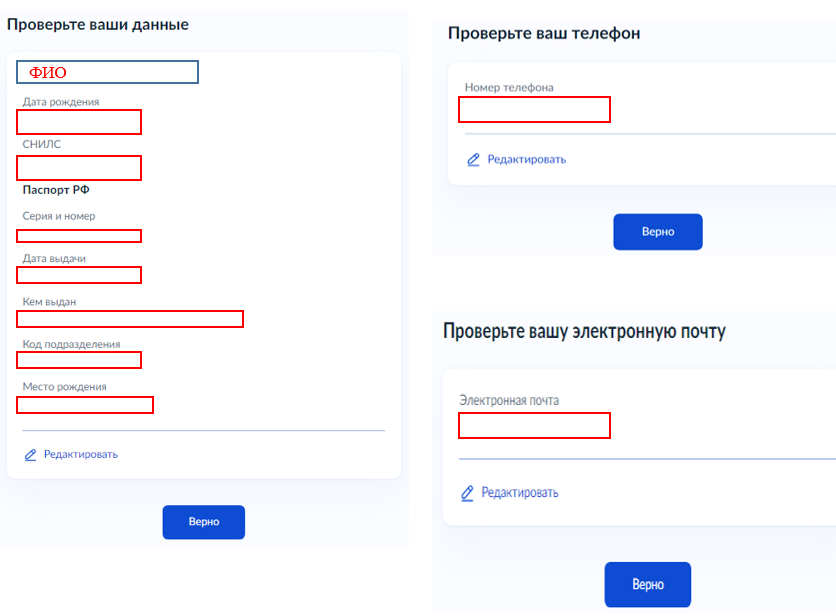Confirm email with Верно button
This screenshot has height=616, width=836.
648,585
